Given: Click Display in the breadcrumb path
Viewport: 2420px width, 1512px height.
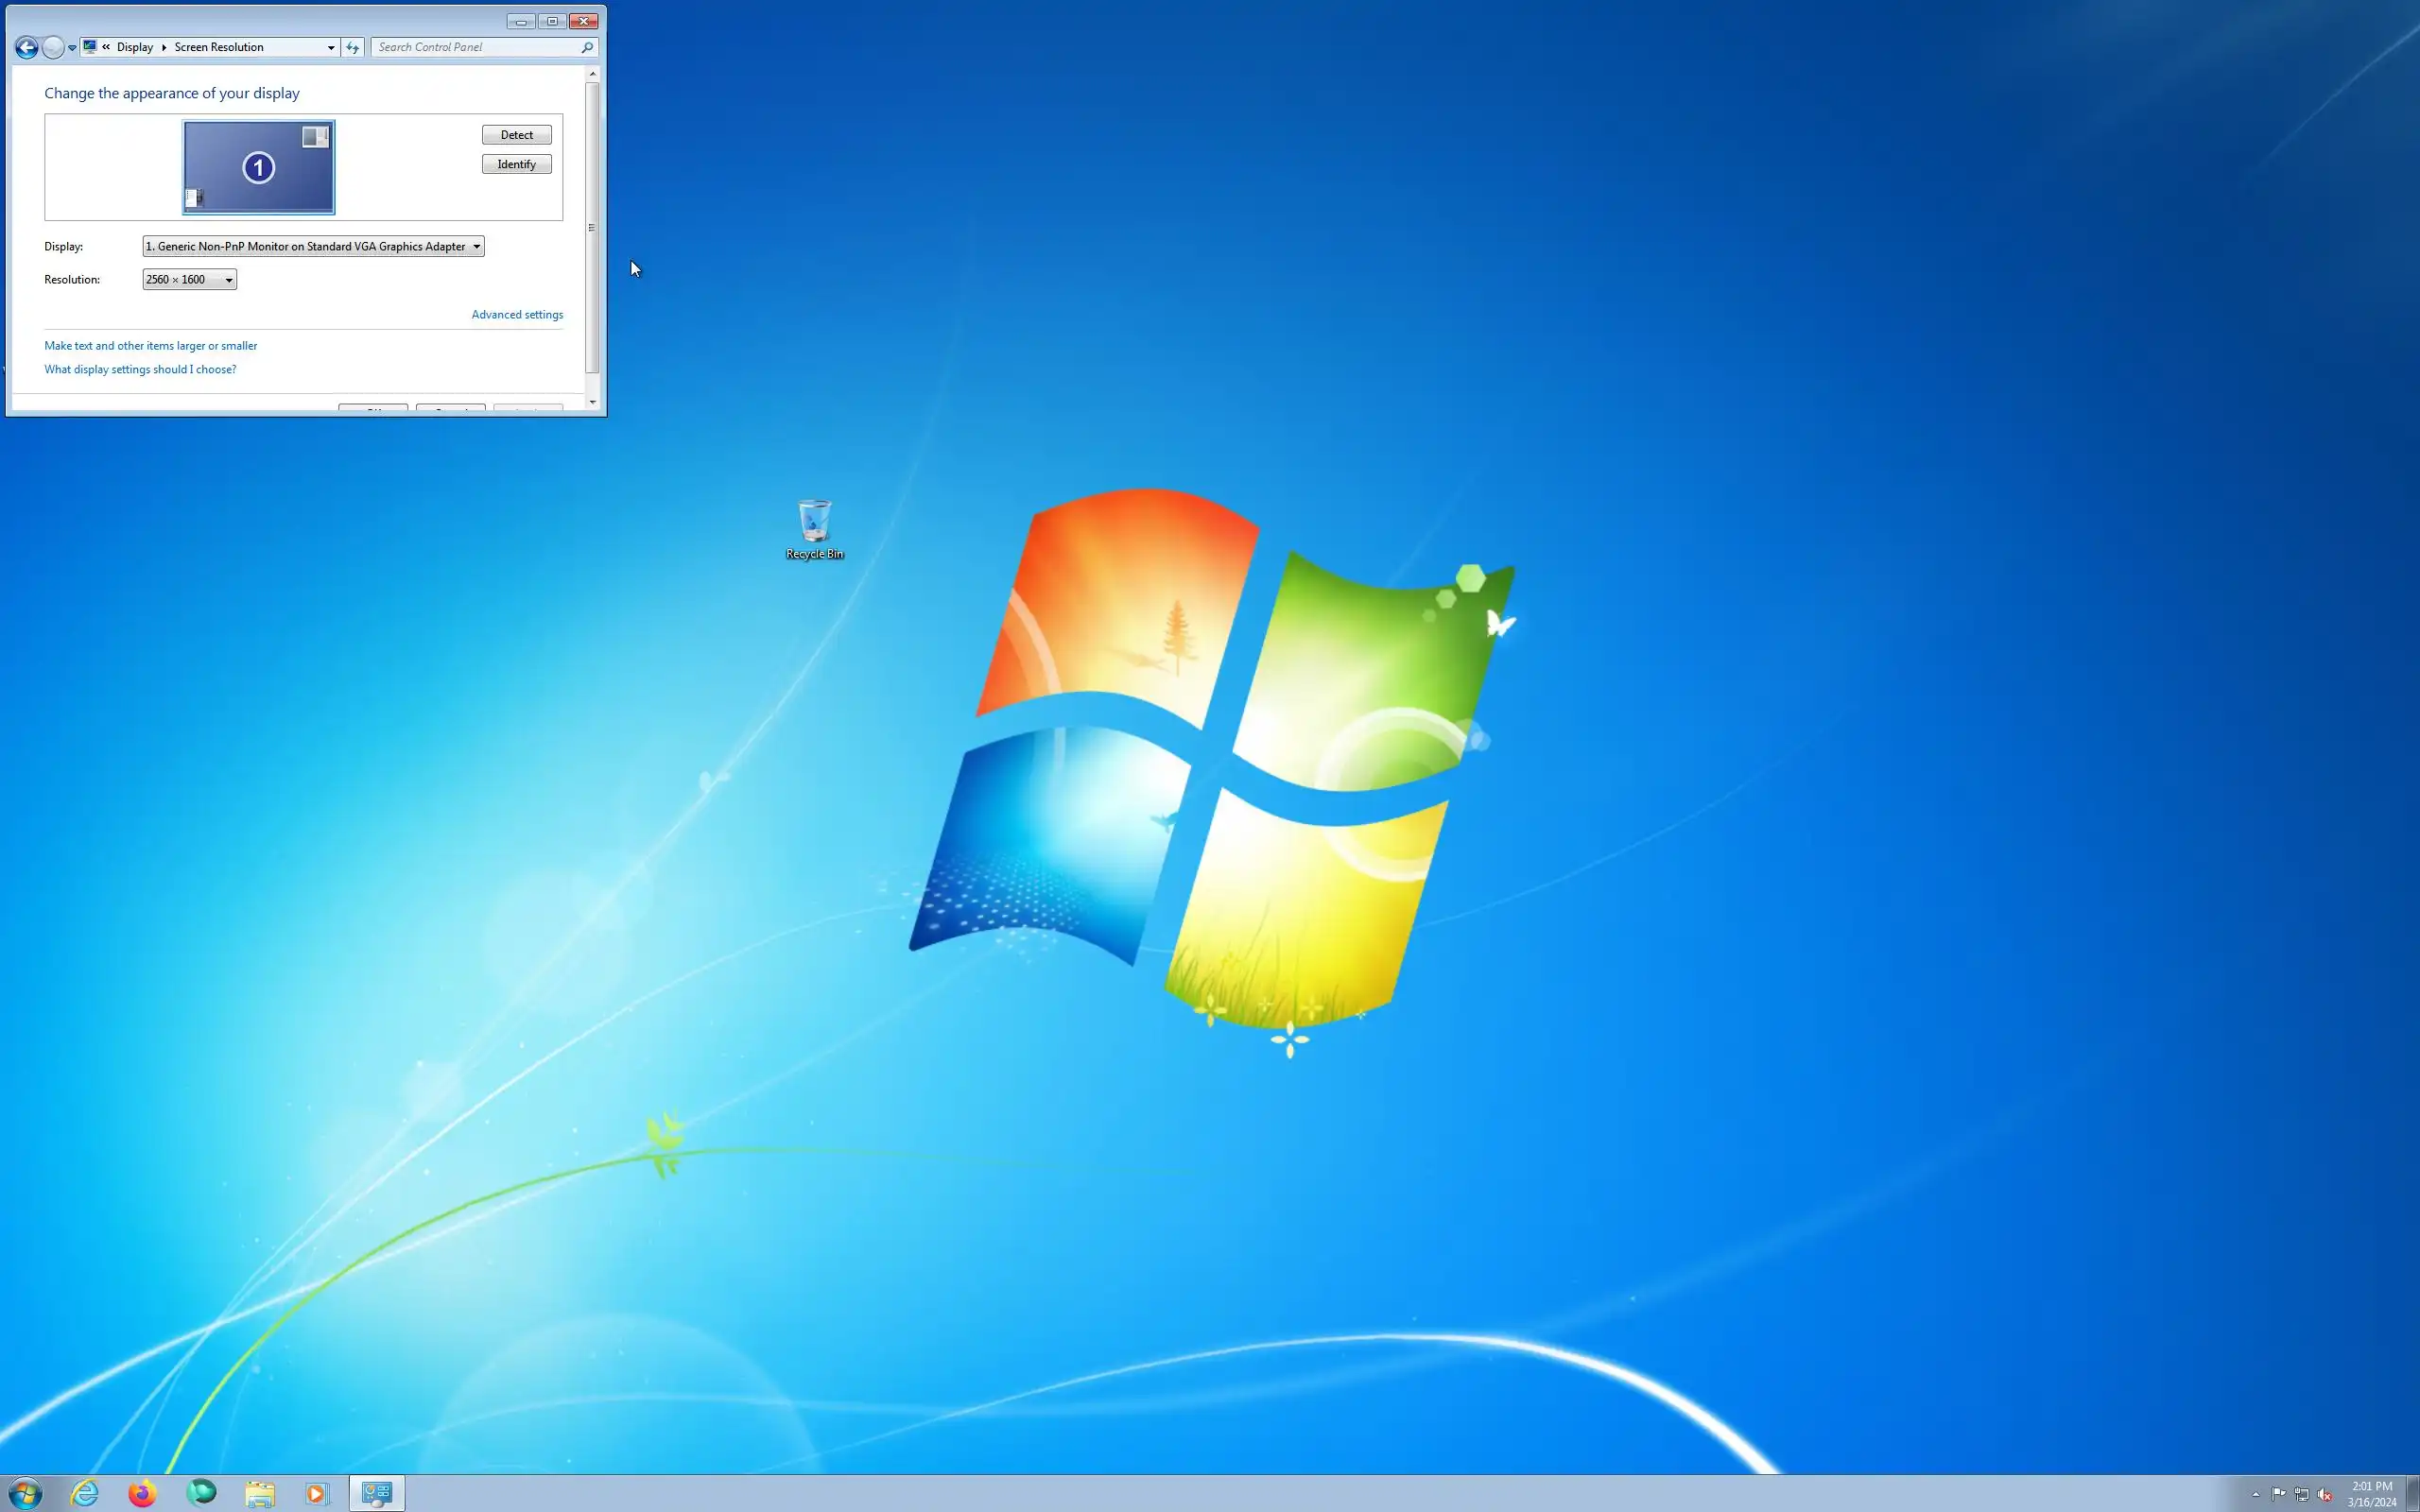Looking at the screenshot, I should pos(135,47).
